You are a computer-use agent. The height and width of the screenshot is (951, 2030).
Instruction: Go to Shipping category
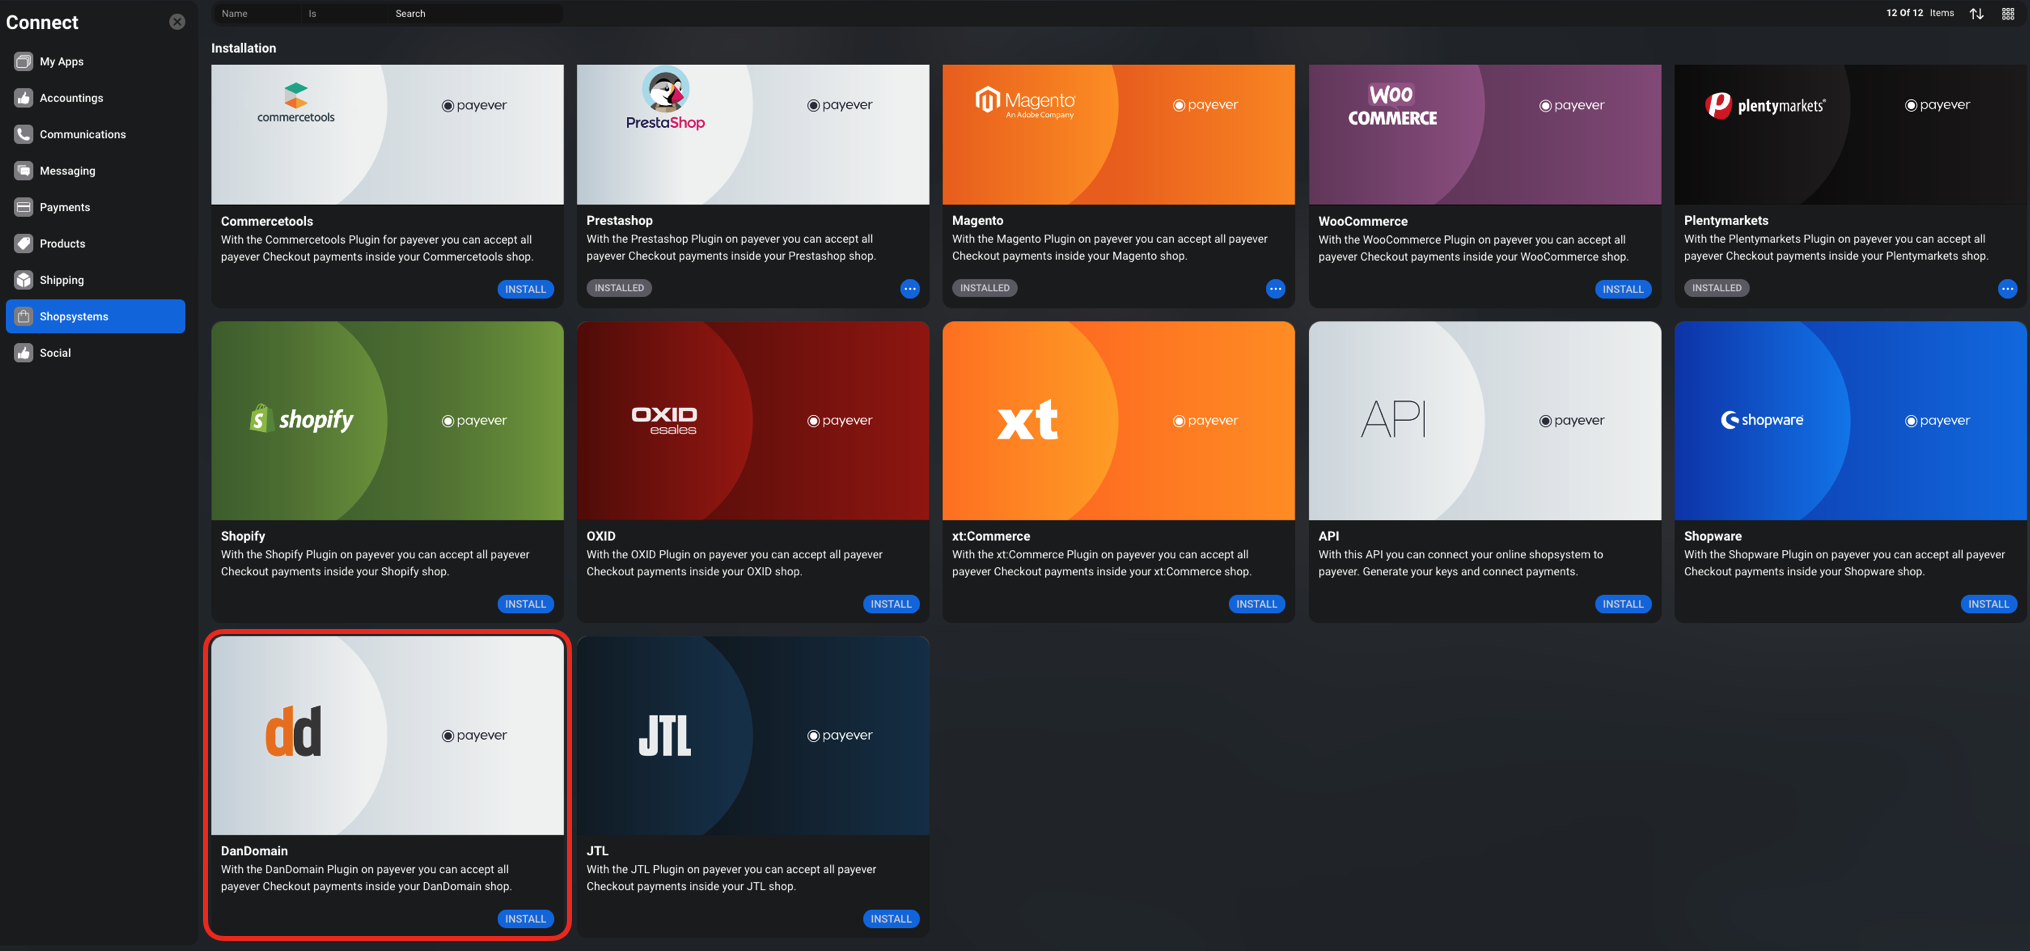61,280
